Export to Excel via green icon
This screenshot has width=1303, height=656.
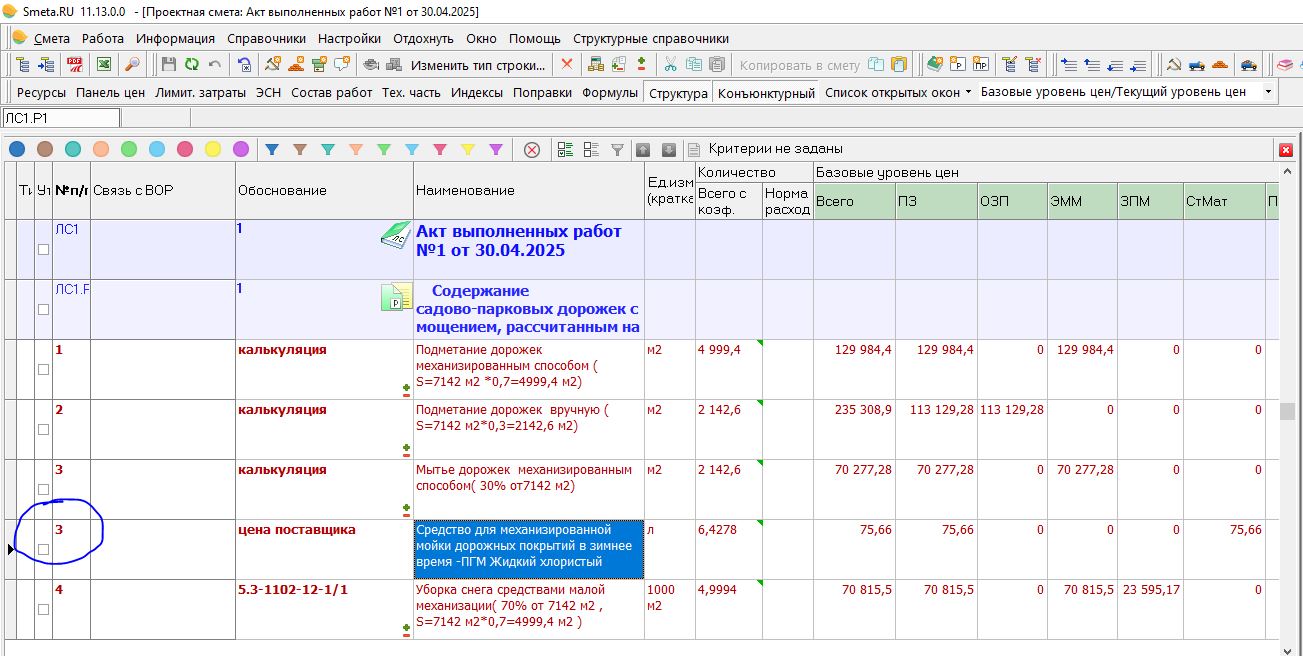(x=103, y=65)
